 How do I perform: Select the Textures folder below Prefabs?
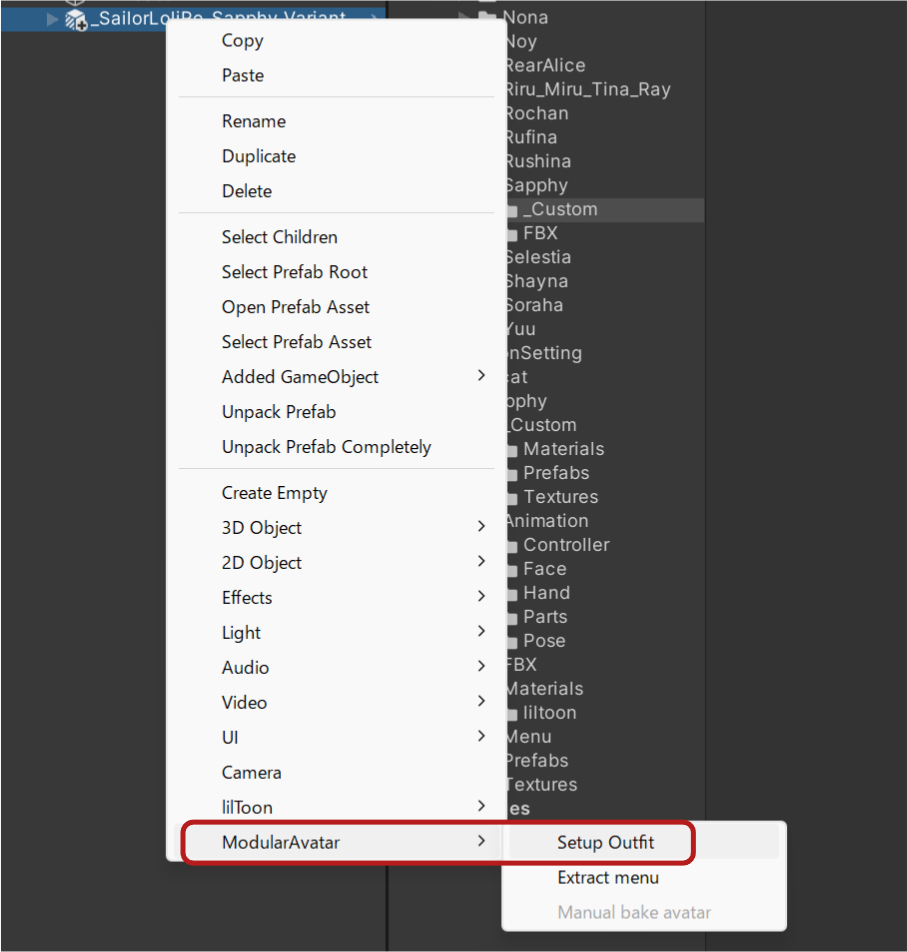[x=560, y=497]
